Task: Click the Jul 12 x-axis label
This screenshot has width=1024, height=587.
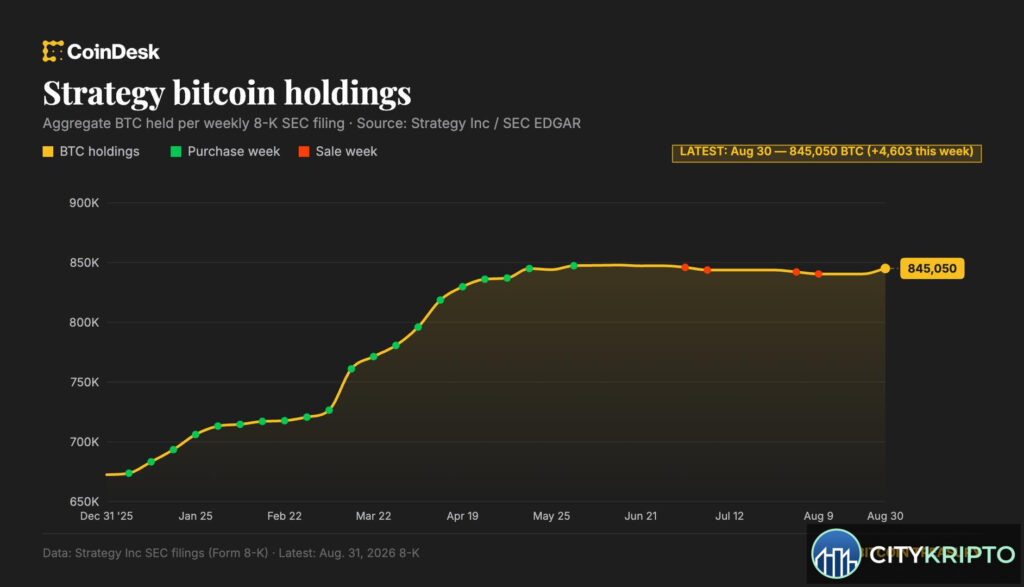Action: coord(729,516)
